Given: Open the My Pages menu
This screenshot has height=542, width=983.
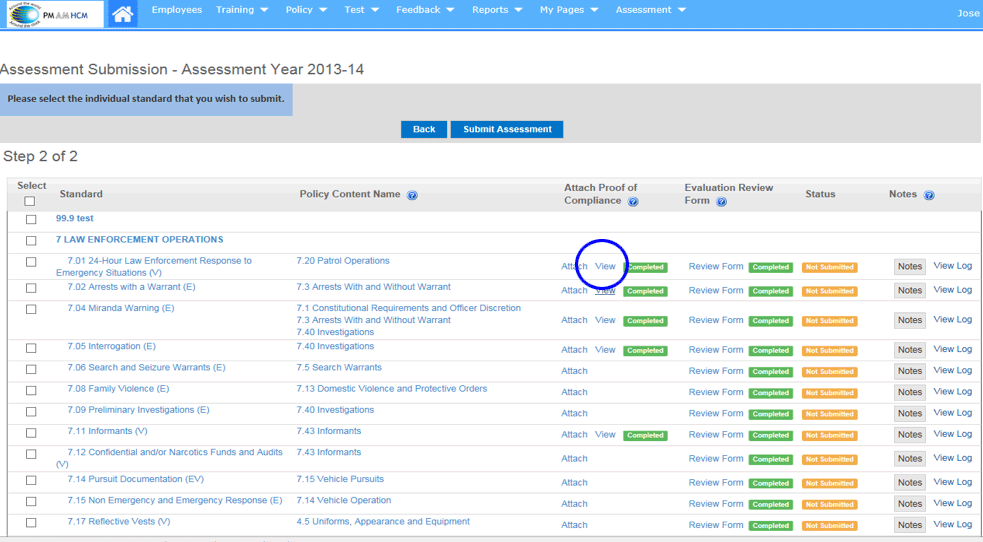Looking at the screenshot, I should pos(568,10).
